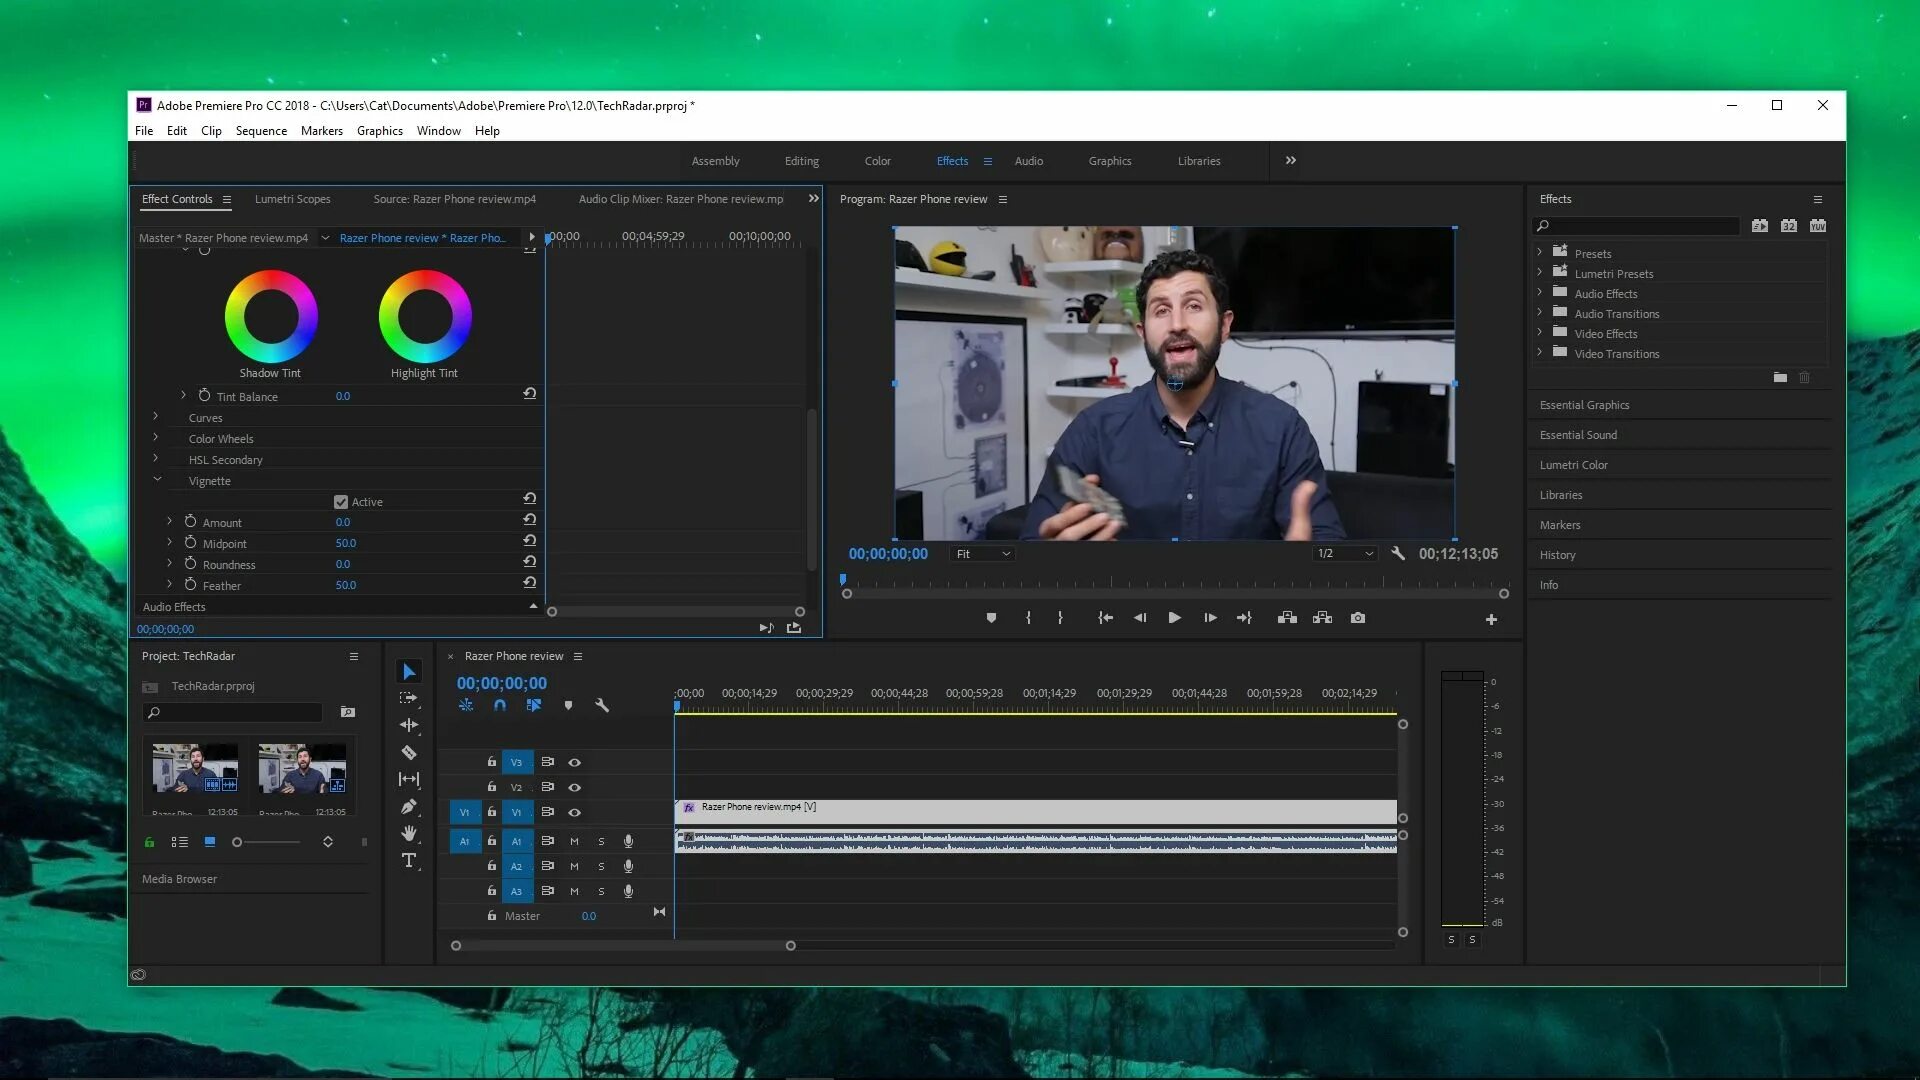Mute audio track A1
Viewport: 1920px width, 1080px height.
click(574, 842)
